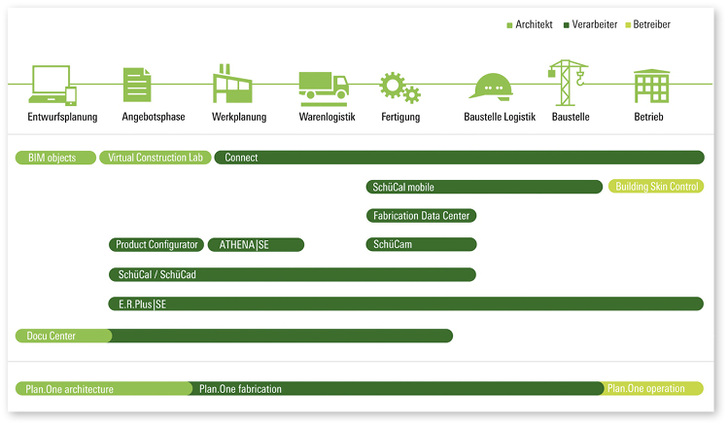The width and height of the screenshot is (728, 426).
Task: Select the Angebotsphase document icon
Action: pyautogui.click(x=137, y=85)
